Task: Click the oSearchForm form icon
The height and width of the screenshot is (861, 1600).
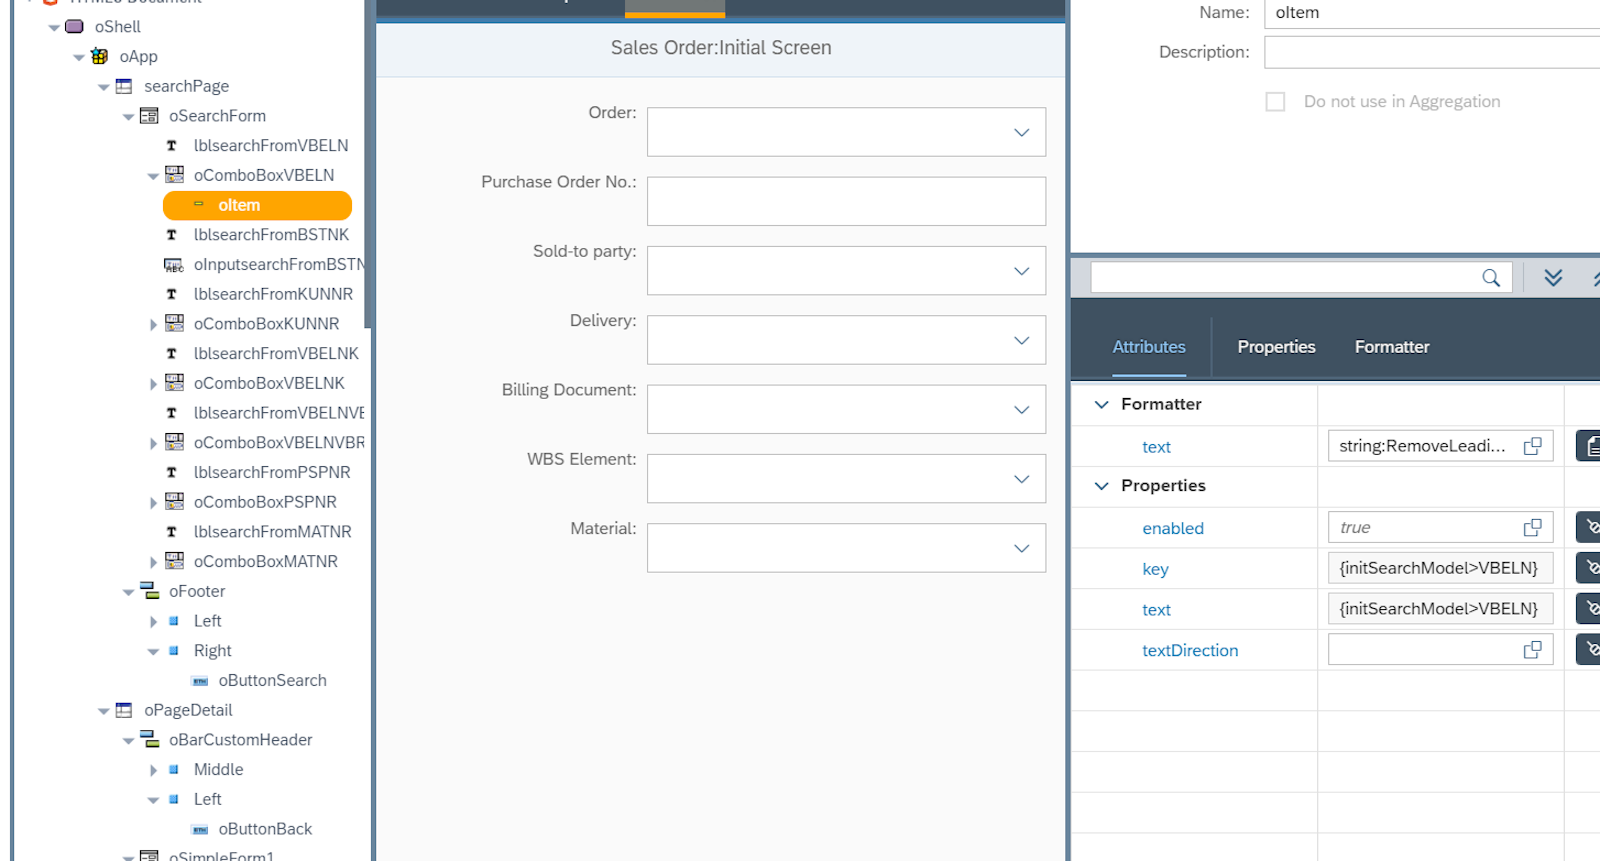Action: click(x=149, y=116)
